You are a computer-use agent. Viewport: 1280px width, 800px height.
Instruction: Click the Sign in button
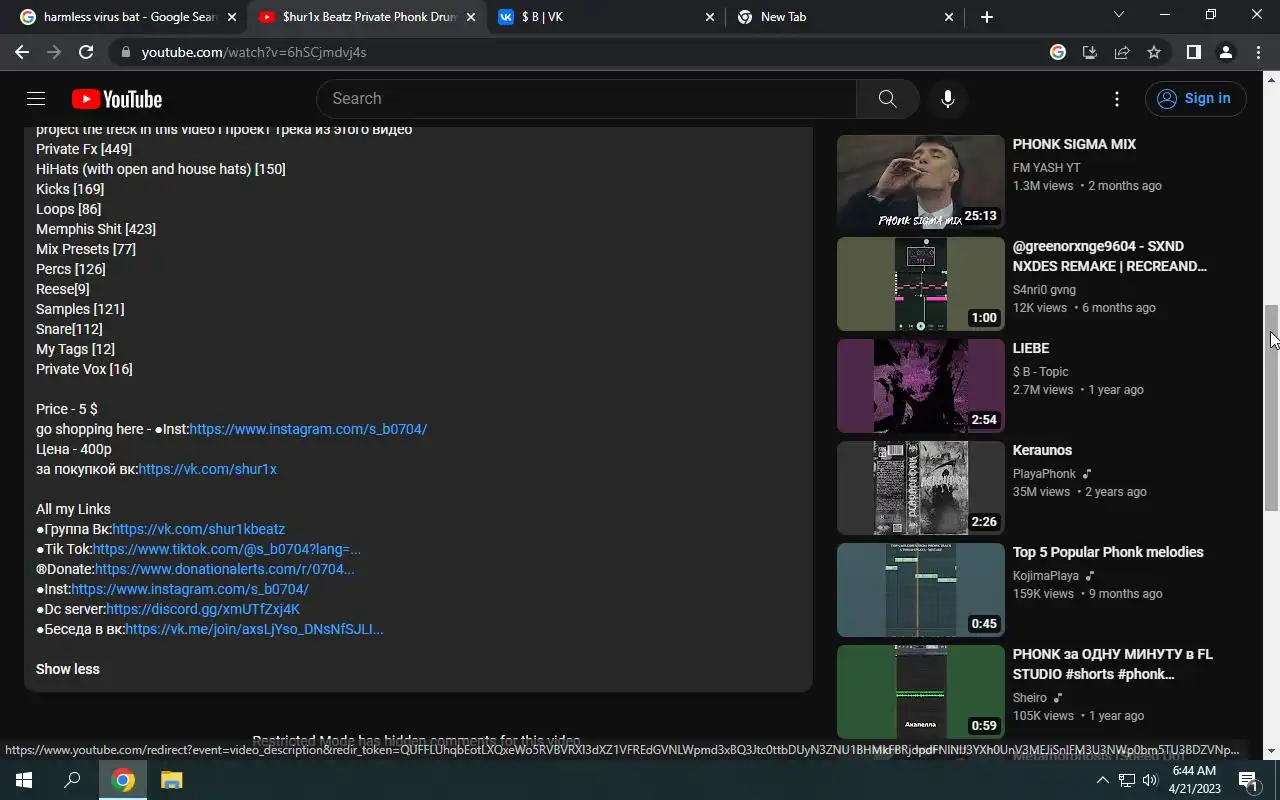[x=1196, y=98]
